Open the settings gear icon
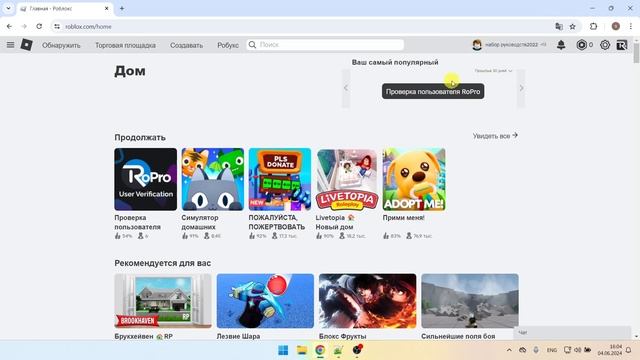Image resolution: width=640 pixels, height=360 pixels. 605,45
